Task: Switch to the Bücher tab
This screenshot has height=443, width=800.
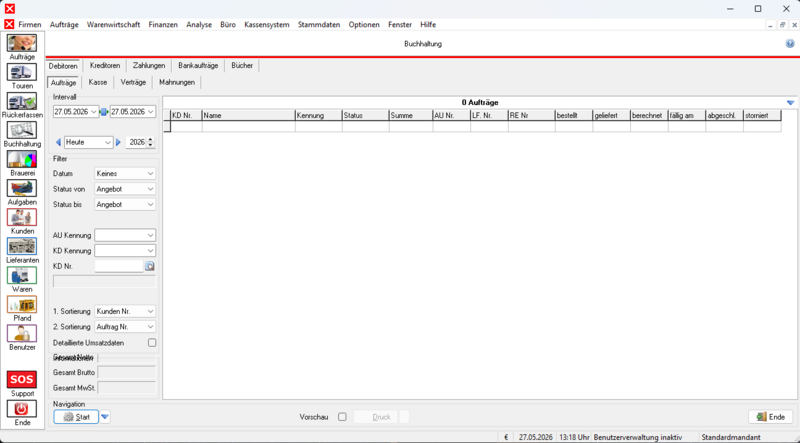Action: [242, 66]
